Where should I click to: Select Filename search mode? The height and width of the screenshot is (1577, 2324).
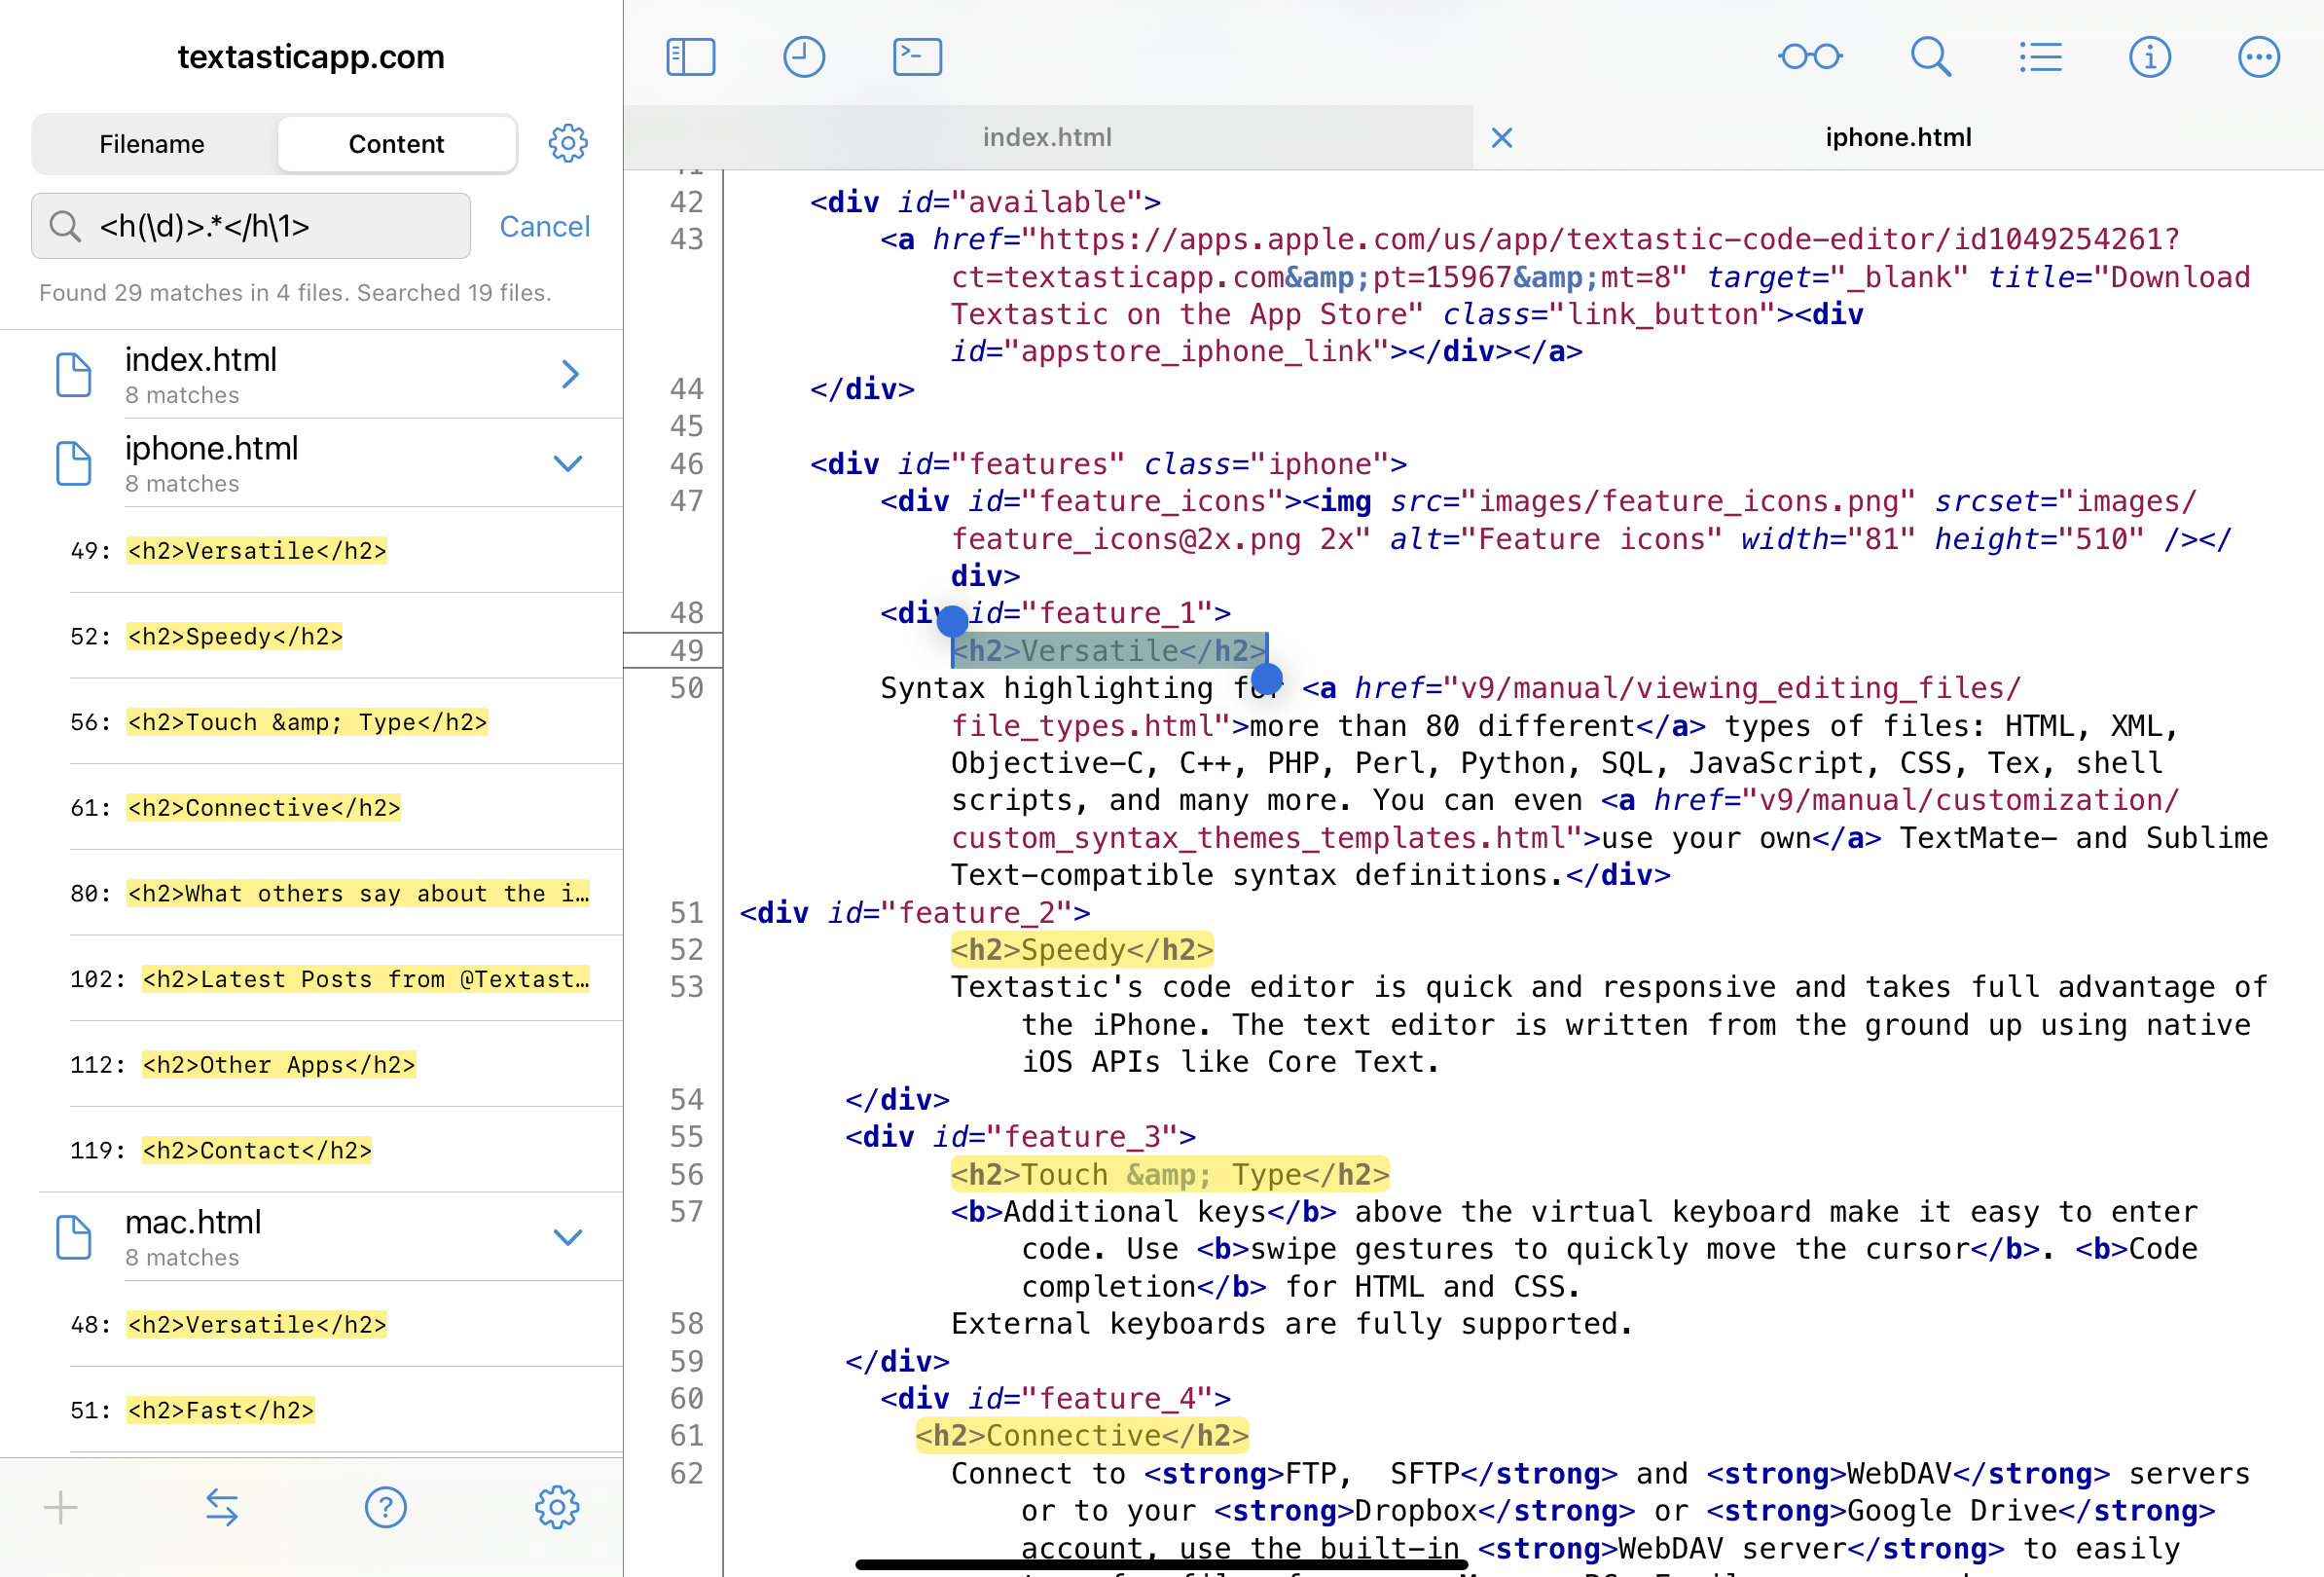pos(152,144)
